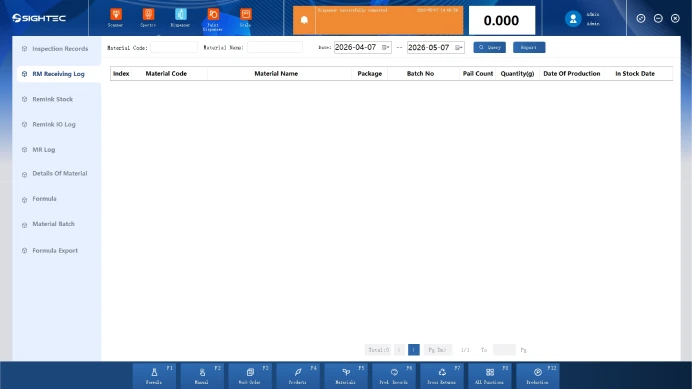692x389 pixels.
Task: Expand the start date picker 2026-04-07
Action: [x=386, y=47]
